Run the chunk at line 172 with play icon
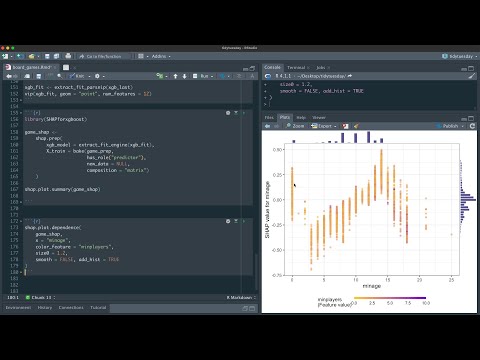 pyautogui.click(x=244, y=221)
